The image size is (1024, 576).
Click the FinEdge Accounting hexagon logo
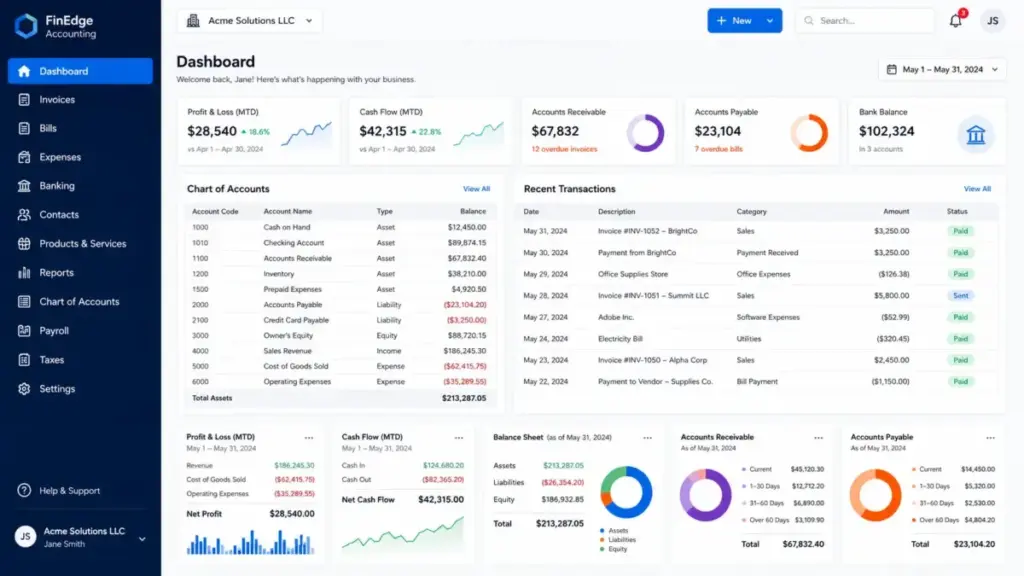click(x=26, y=26)
